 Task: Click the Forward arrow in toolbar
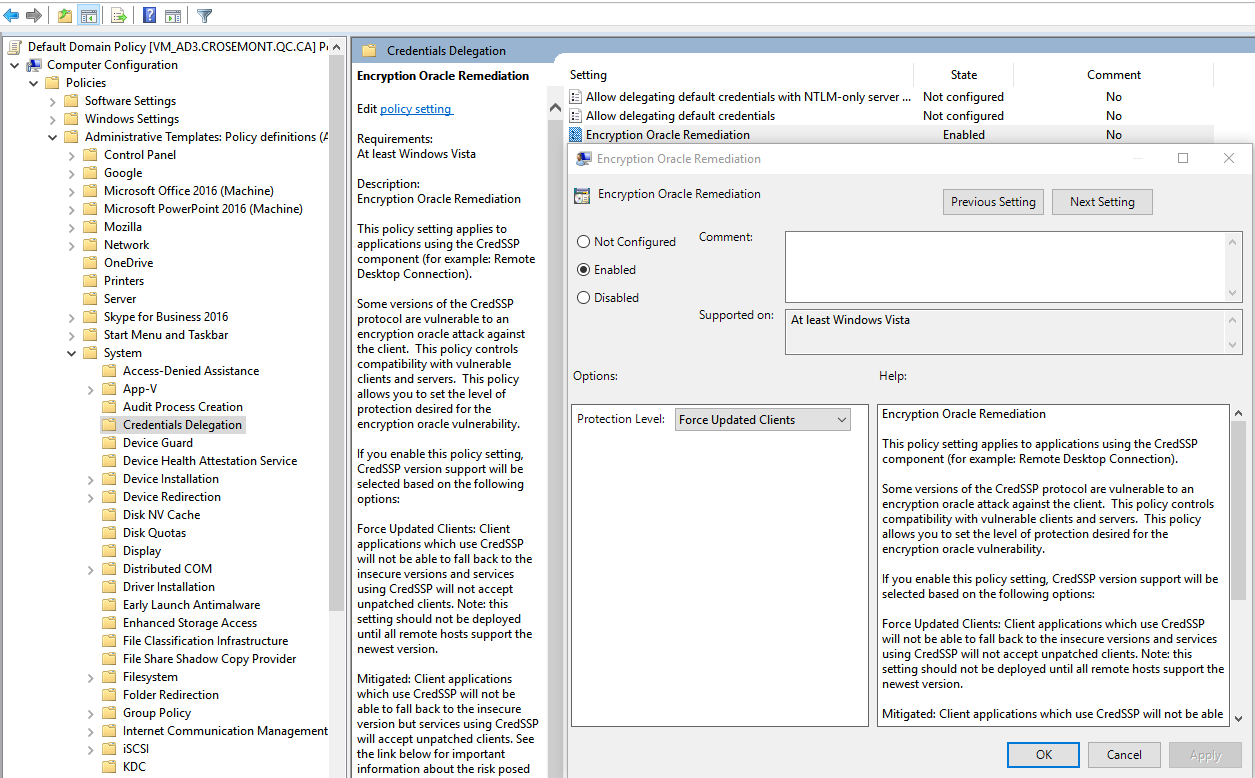point(34,15)
